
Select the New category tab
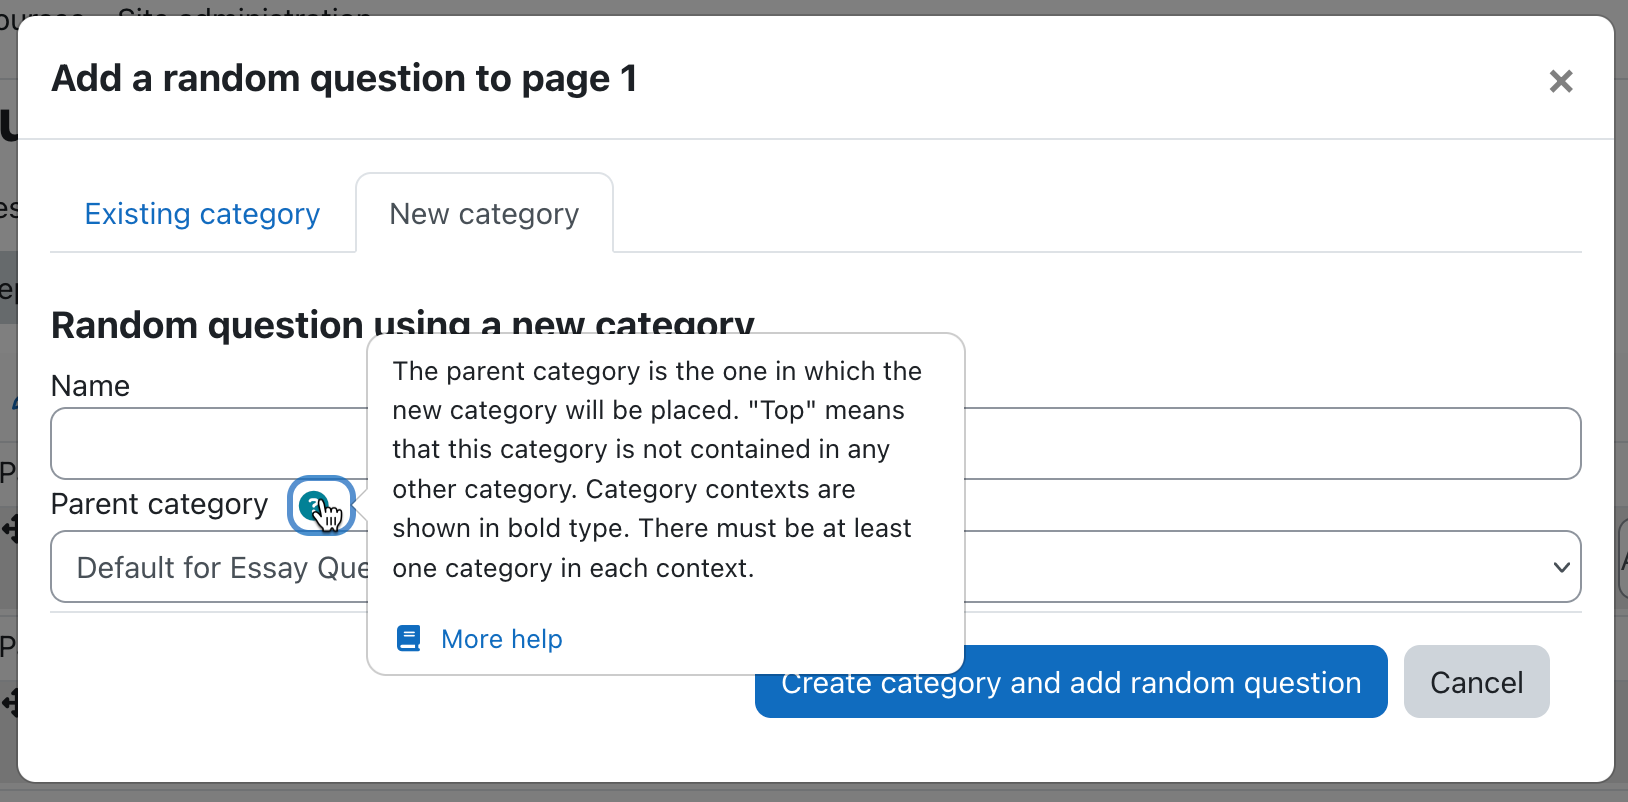[484, 214]
